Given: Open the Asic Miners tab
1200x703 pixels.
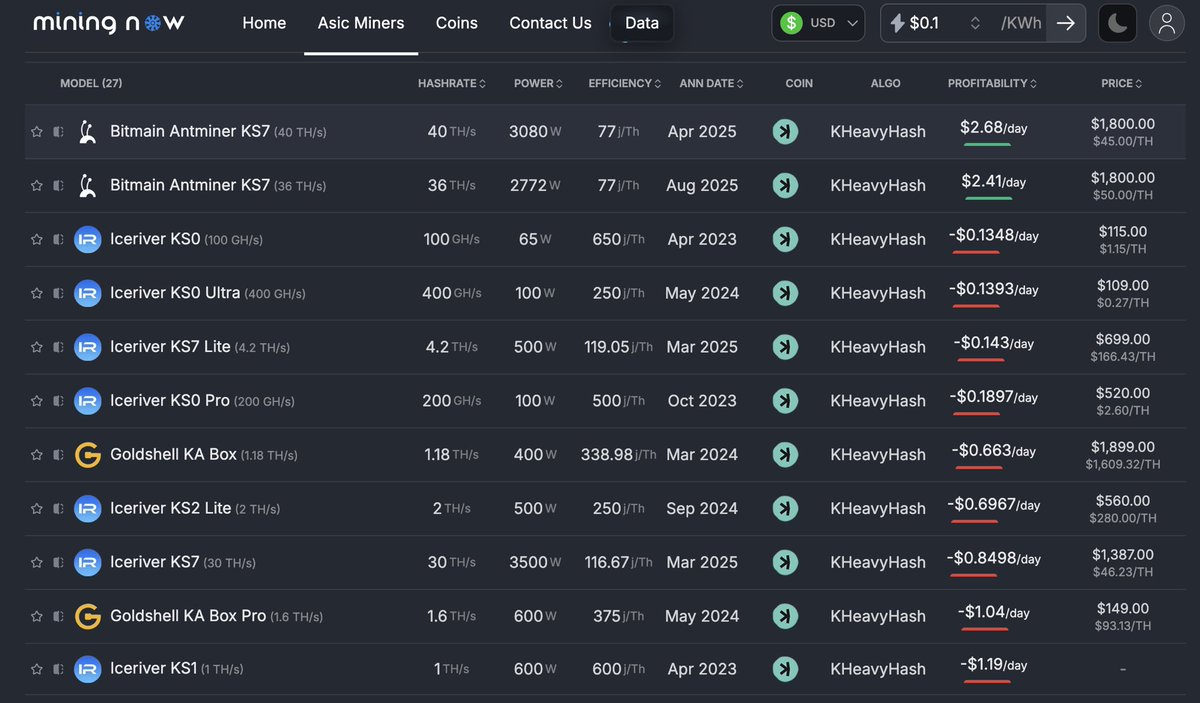Looking at the screenshot, I should coord(361,23).
